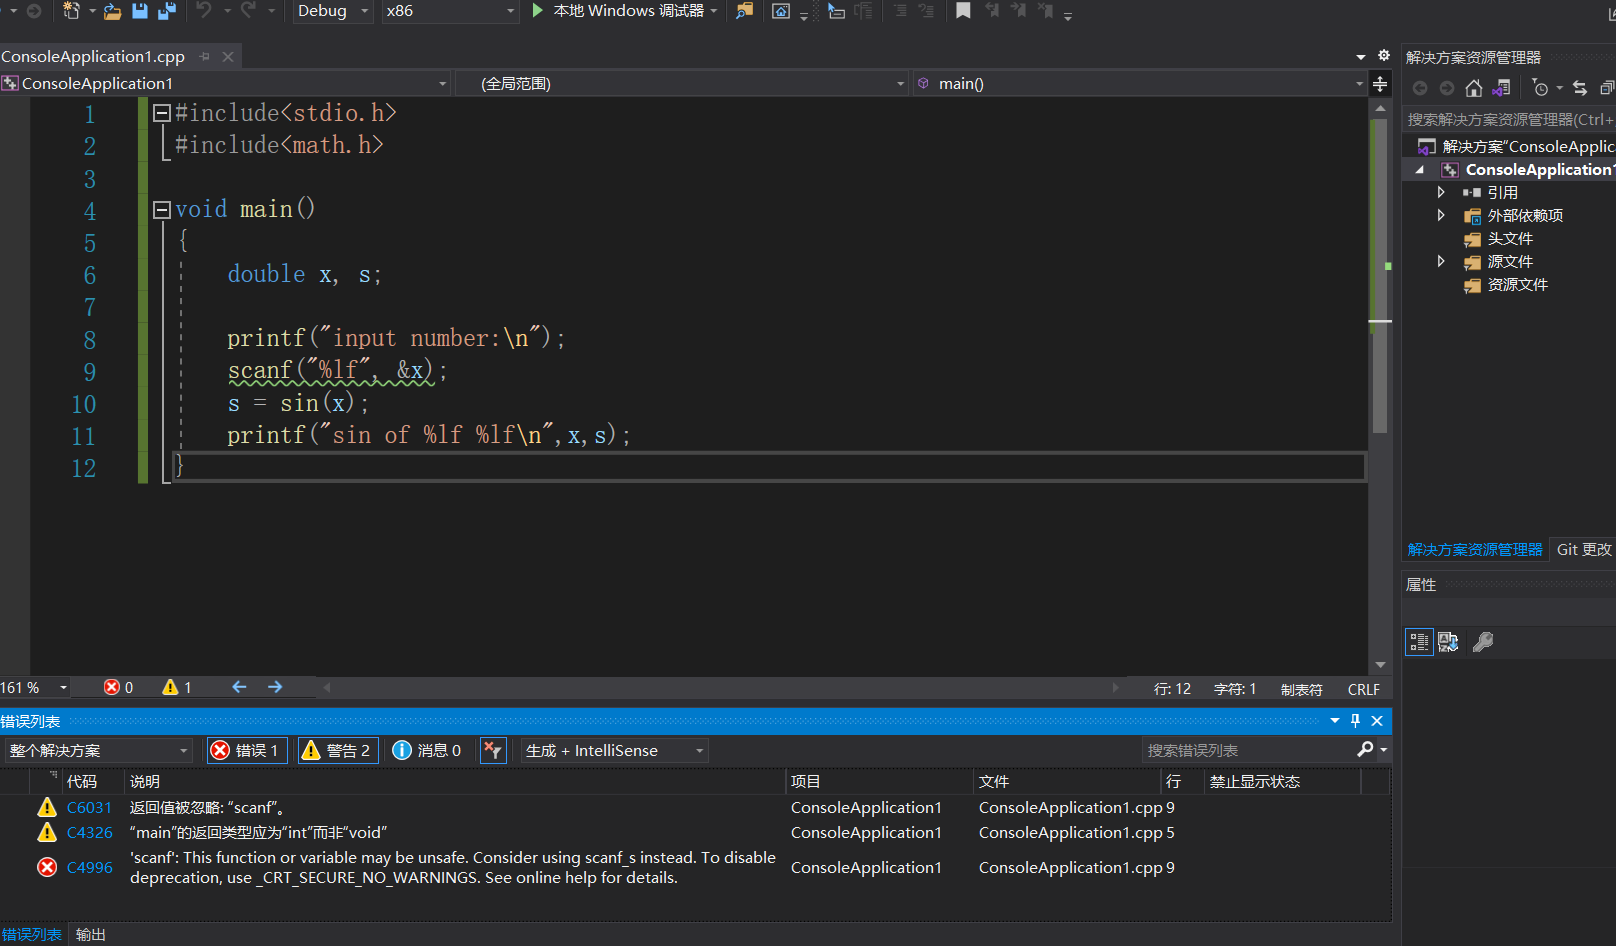Image resolution: width=1616 pixels, height=946 pixels.
Task: Expand the 源文件 tree node
Action: [x=1441, y=261]
